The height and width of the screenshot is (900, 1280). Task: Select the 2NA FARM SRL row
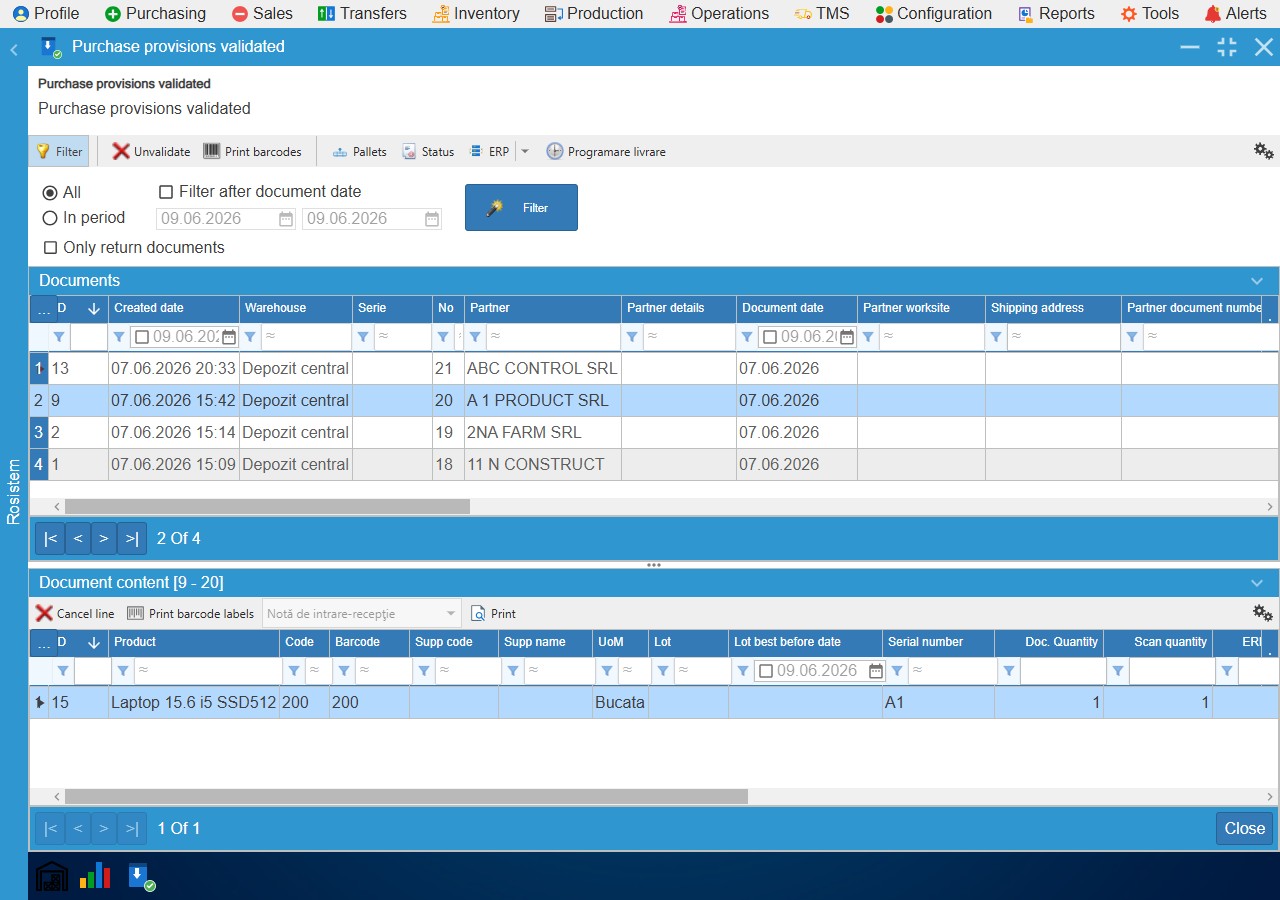[654, 432]
